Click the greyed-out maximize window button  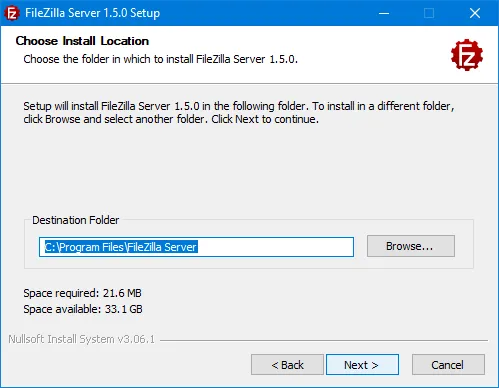coord(429,13)
